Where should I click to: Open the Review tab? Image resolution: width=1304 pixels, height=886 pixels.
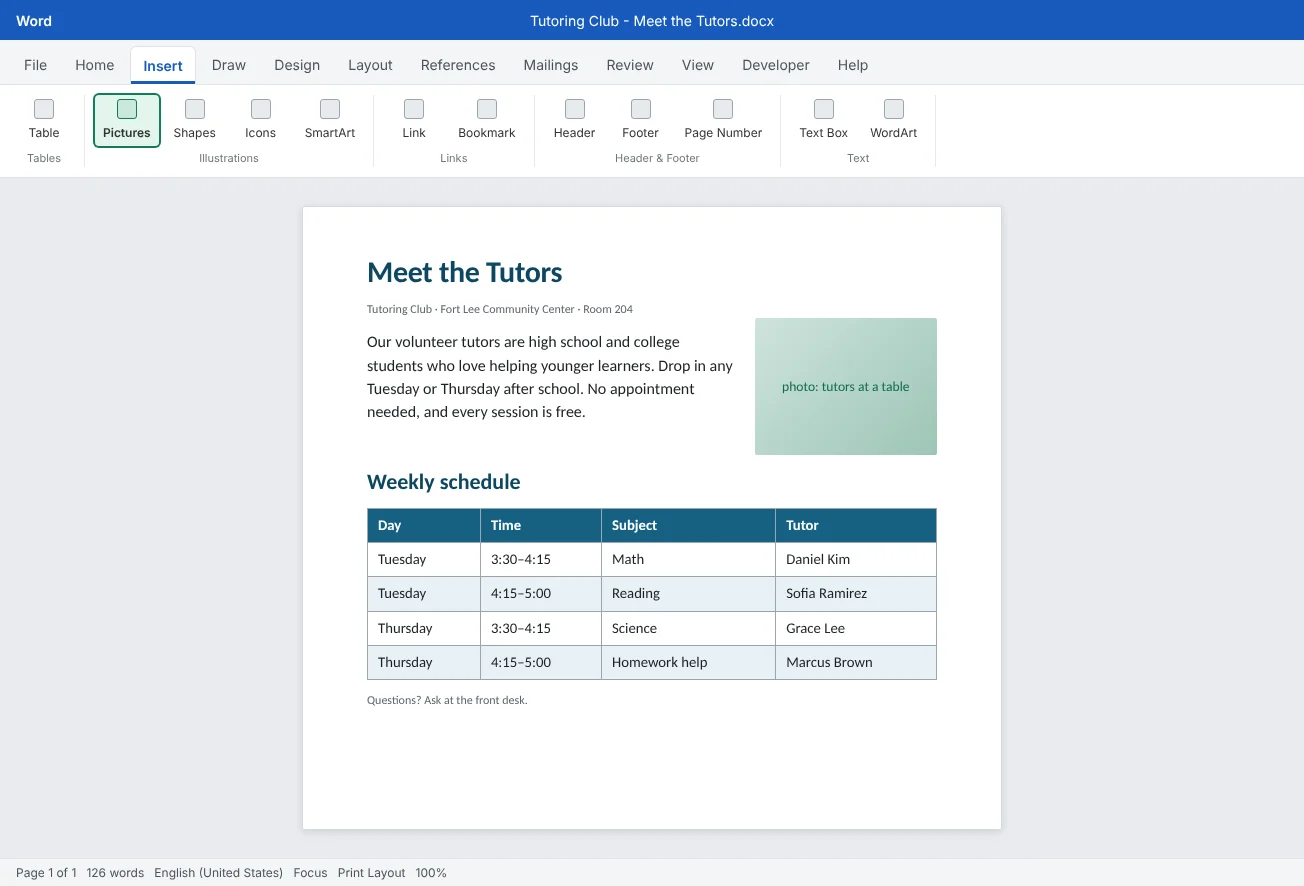pos(630,65)
